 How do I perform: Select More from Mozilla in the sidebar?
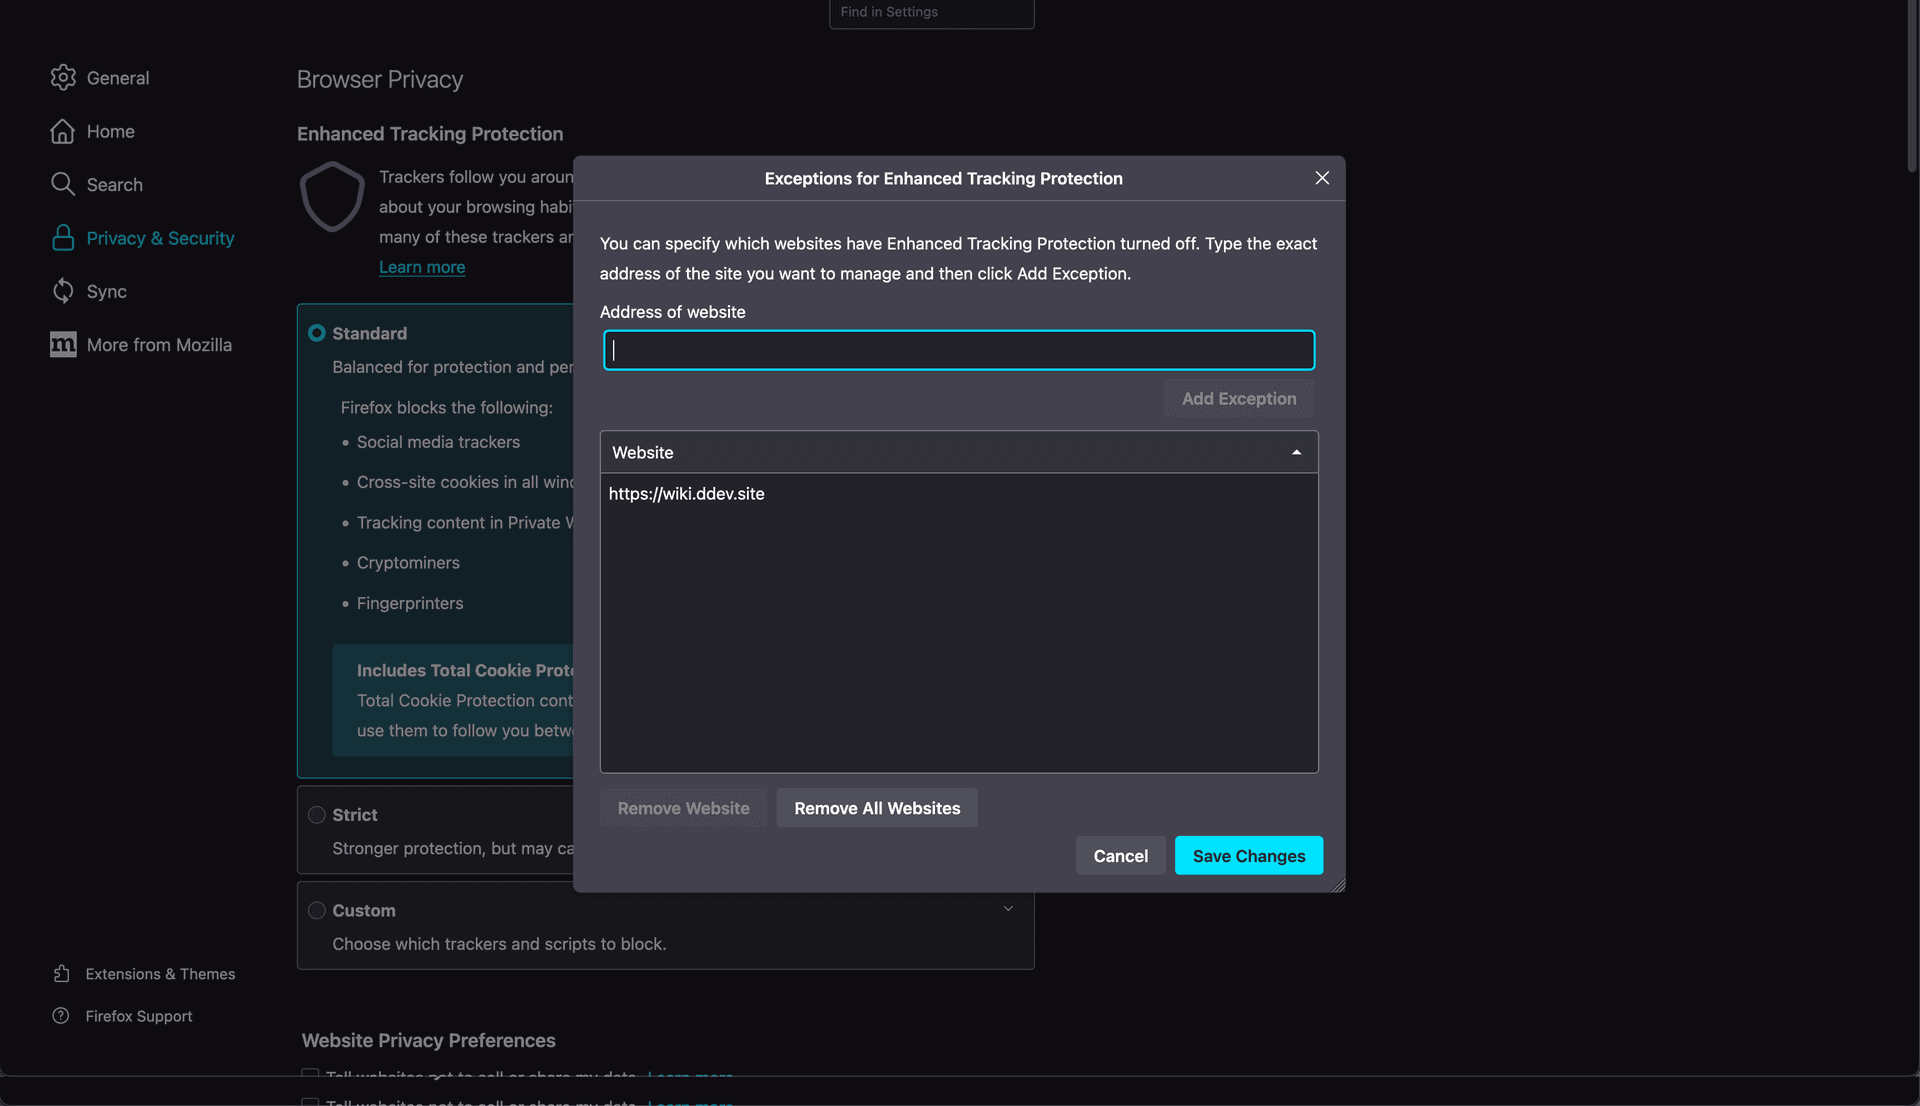point(158,344)
